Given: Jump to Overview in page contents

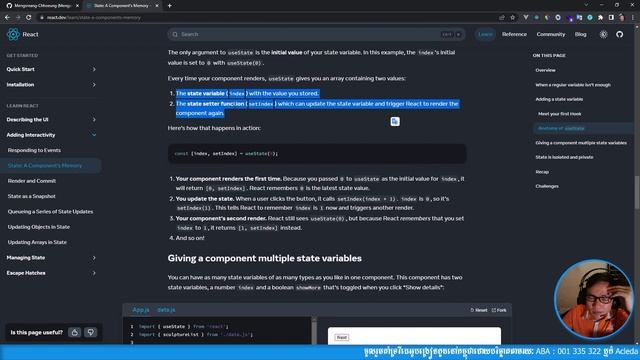Looking at the screenshot, I should 545,70.
